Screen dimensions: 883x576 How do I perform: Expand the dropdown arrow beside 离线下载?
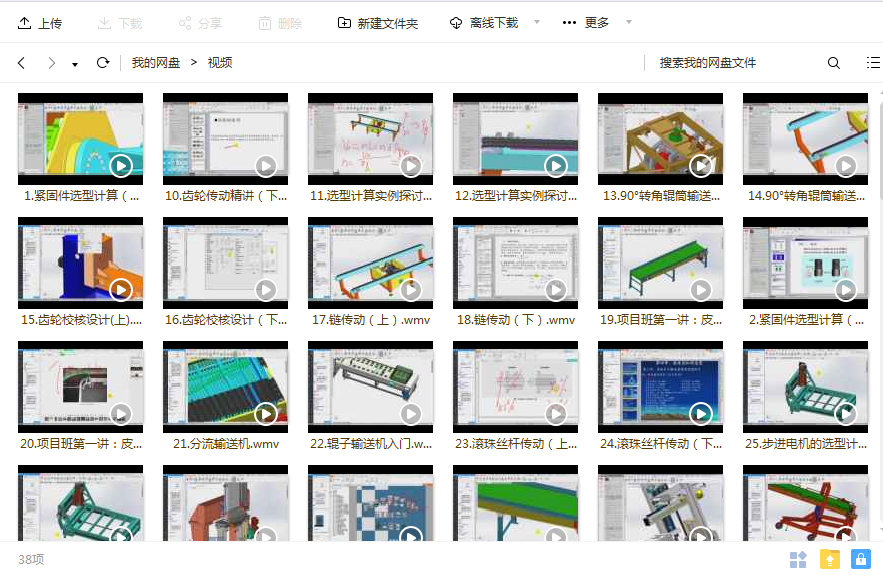tap(537, 22)
